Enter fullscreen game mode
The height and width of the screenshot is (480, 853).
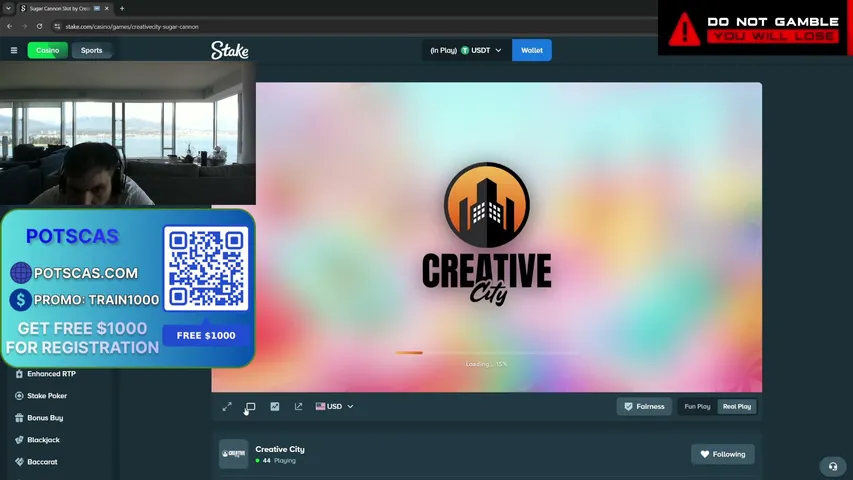[x=227, y=407]
